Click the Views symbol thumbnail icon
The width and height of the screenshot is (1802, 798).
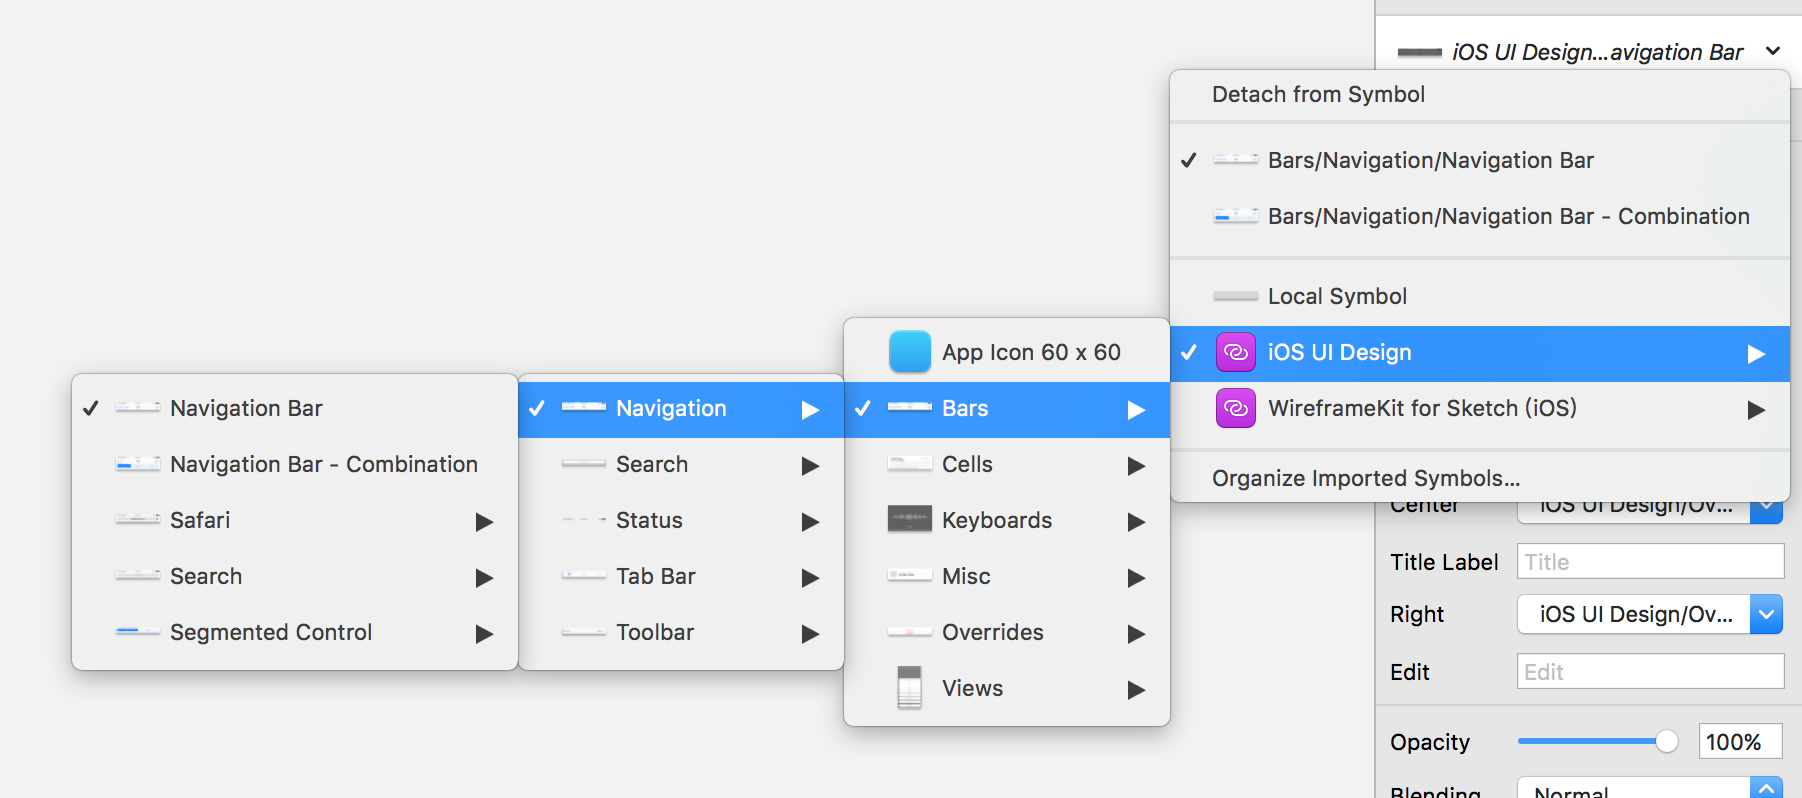pyautogui.click(x=910, y=687)
